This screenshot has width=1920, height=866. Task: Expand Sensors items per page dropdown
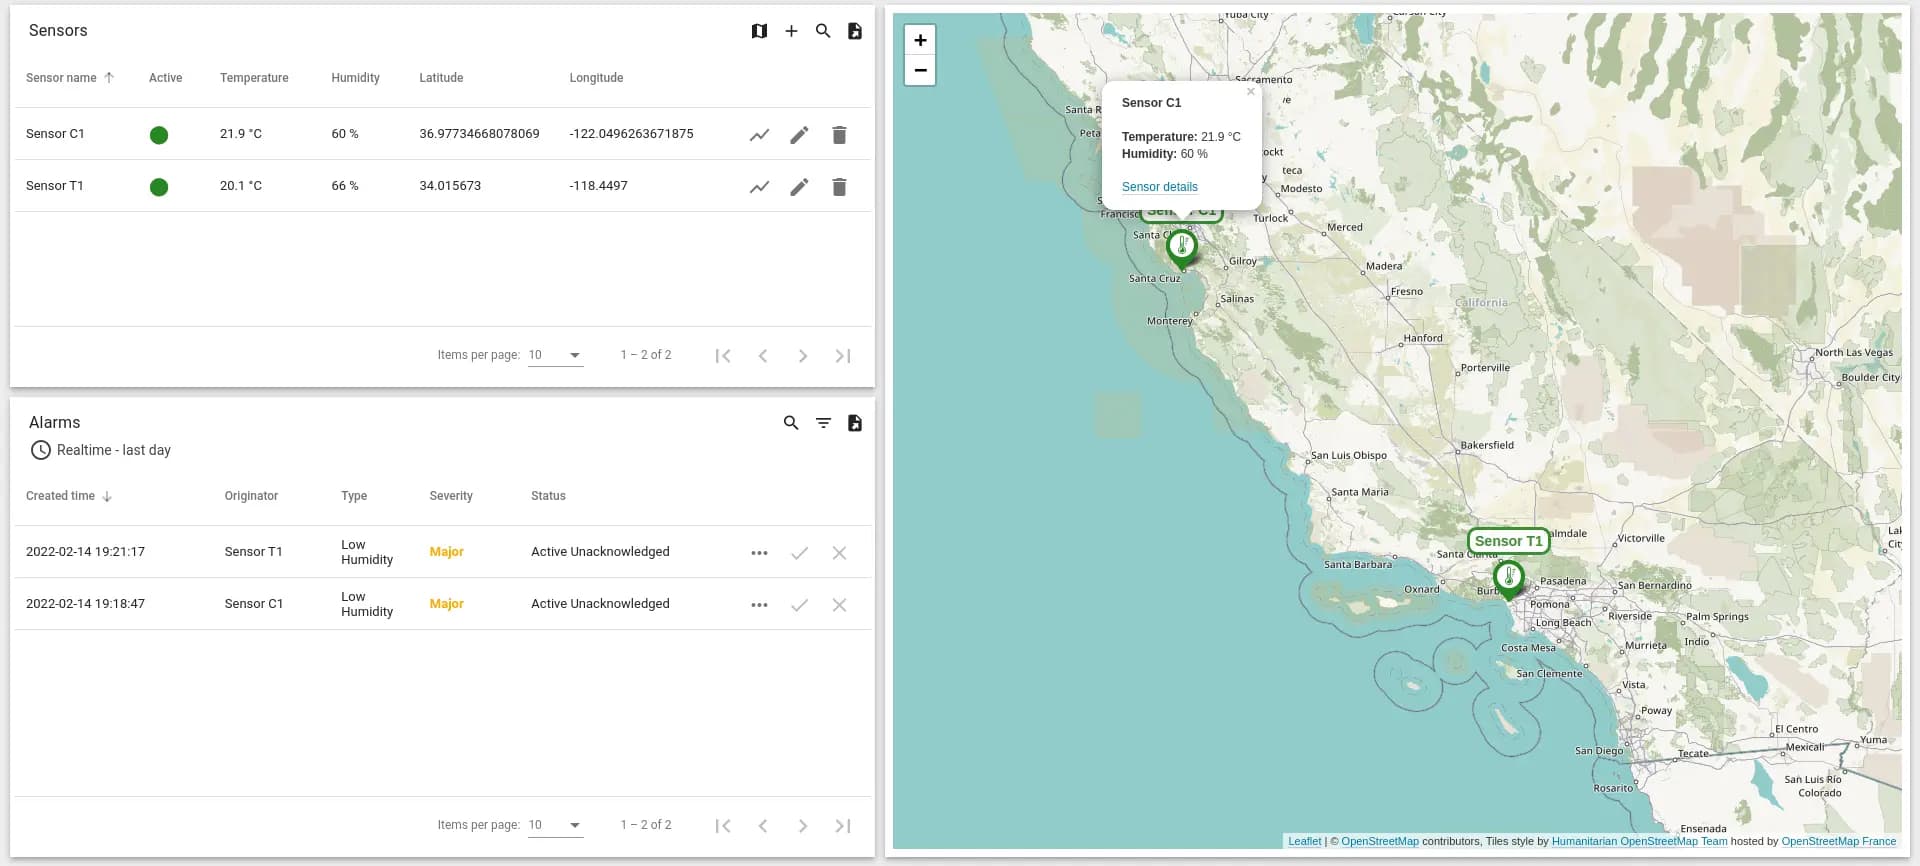(556, 355)
